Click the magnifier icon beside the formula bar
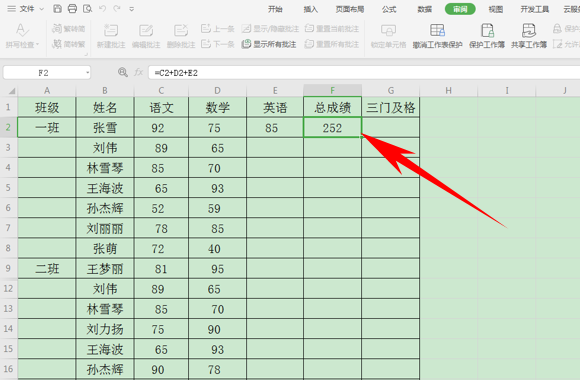This screenshot has height=380, width=580. pyautogui.click(x=122, y=72)
